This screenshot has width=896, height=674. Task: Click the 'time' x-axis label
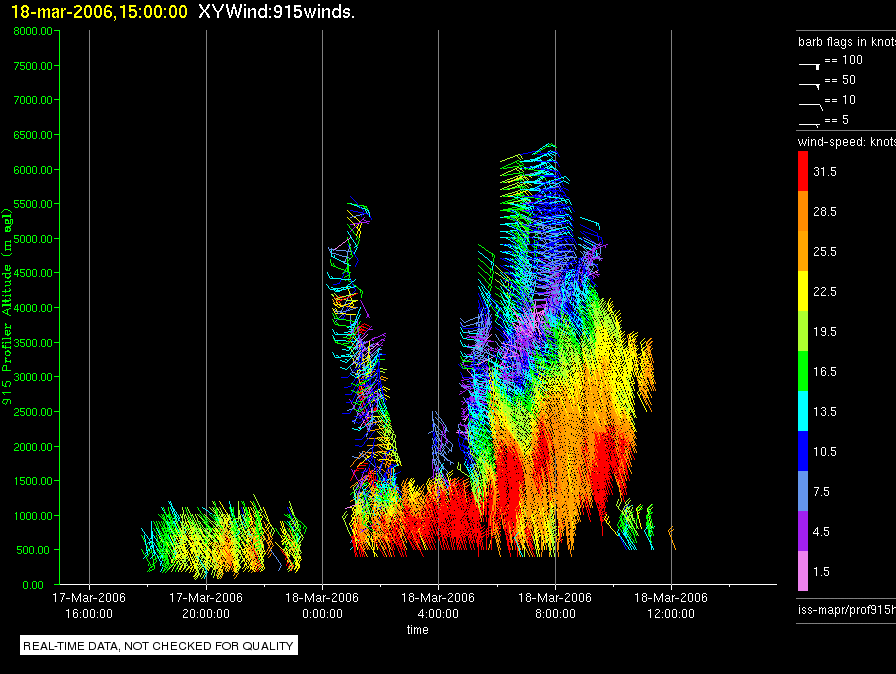click(417, 629)
